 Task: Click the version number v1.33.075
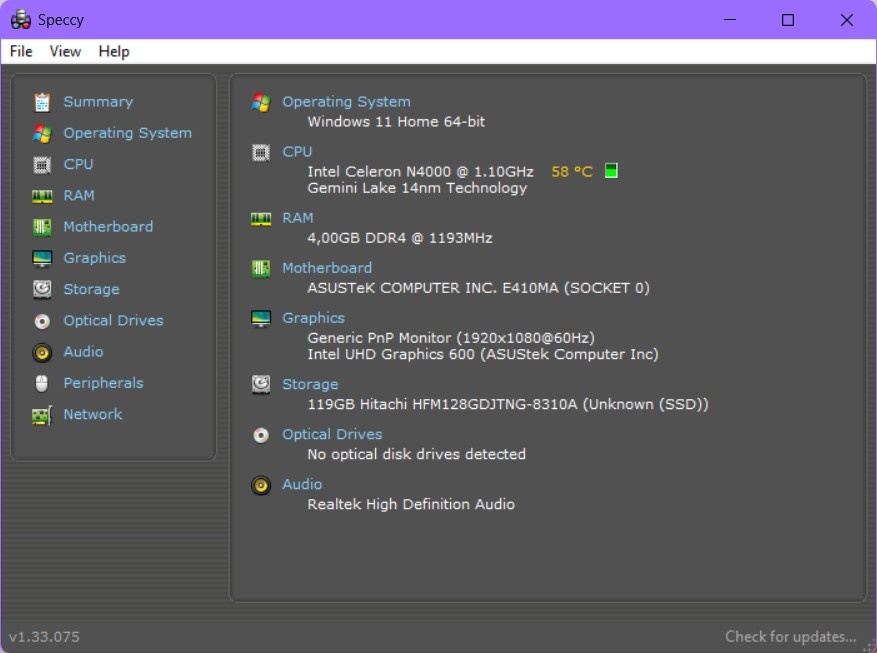44,636
